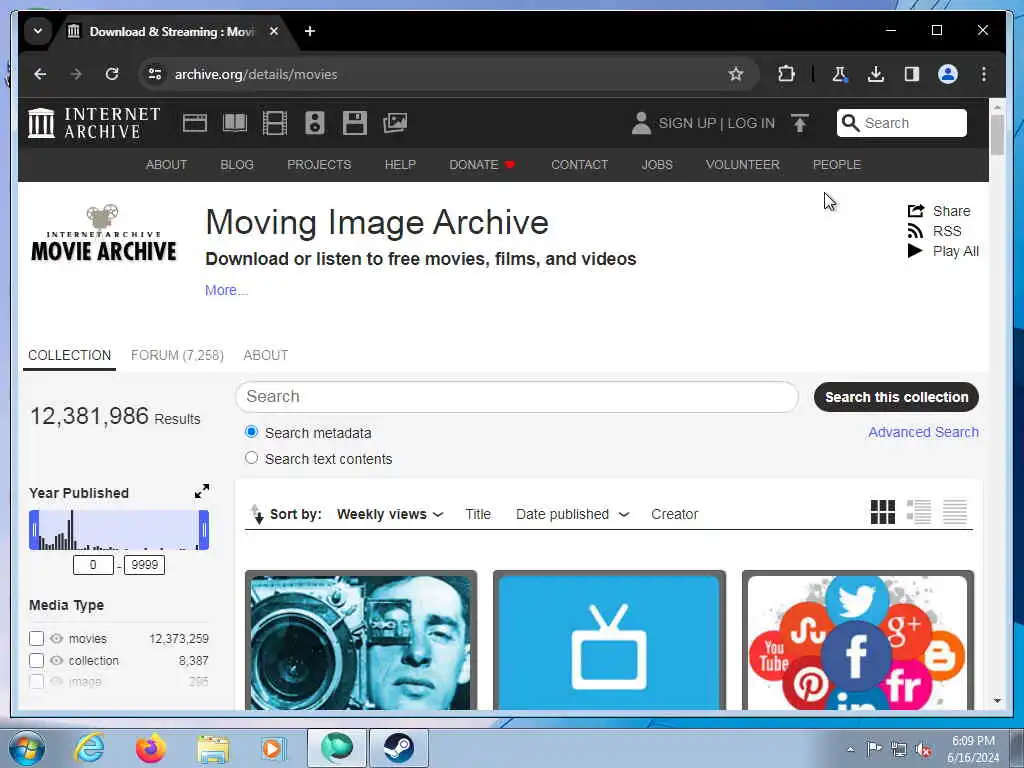This screenshot has height=768, width=1024.
Task: Open ABOUT in the top navigation
Action: [x=166, y=165]
